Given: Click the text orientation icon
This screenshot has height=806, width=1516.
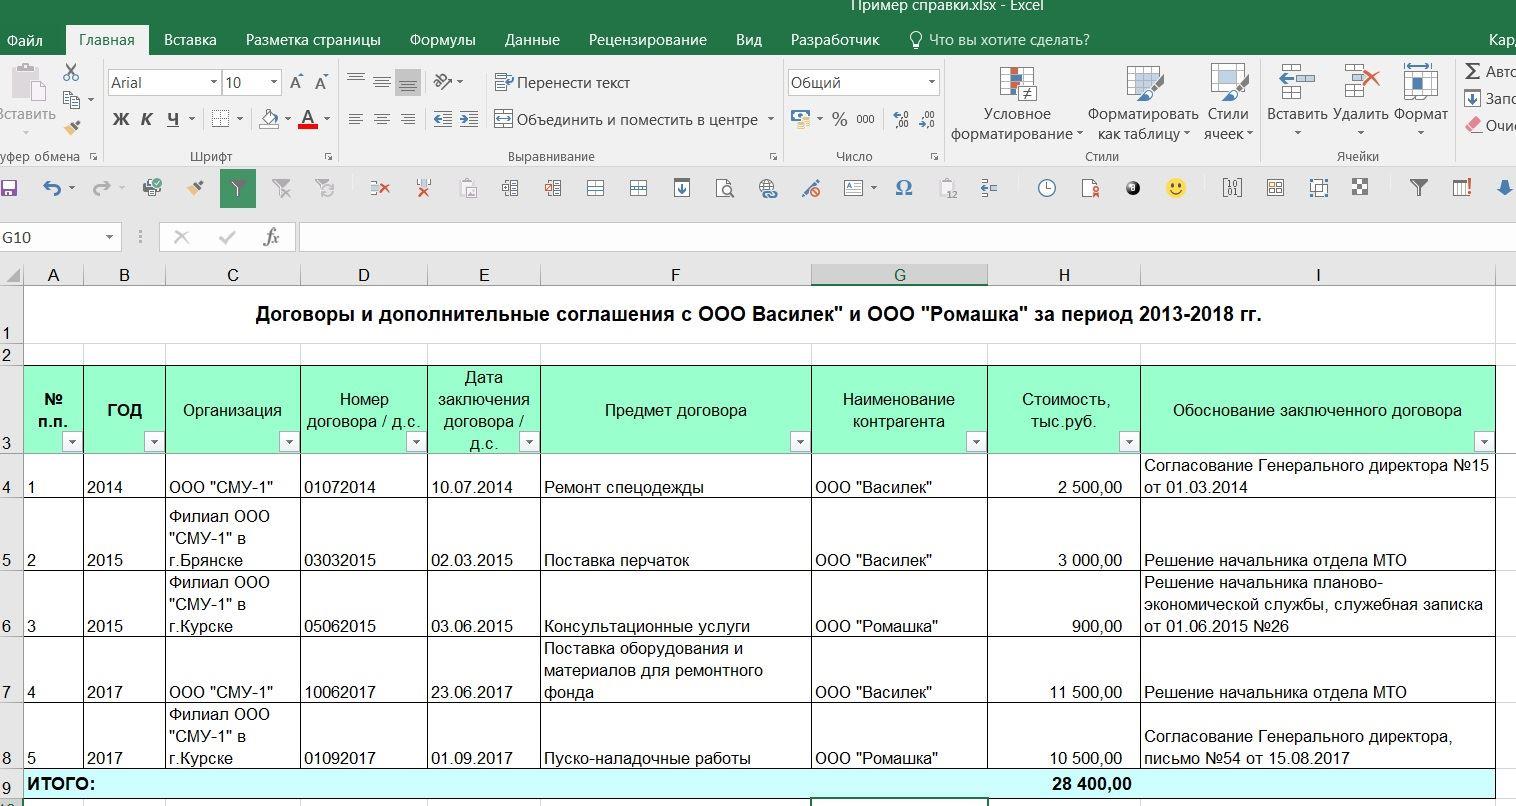Looking at the screenshot, I should point(441,82).
